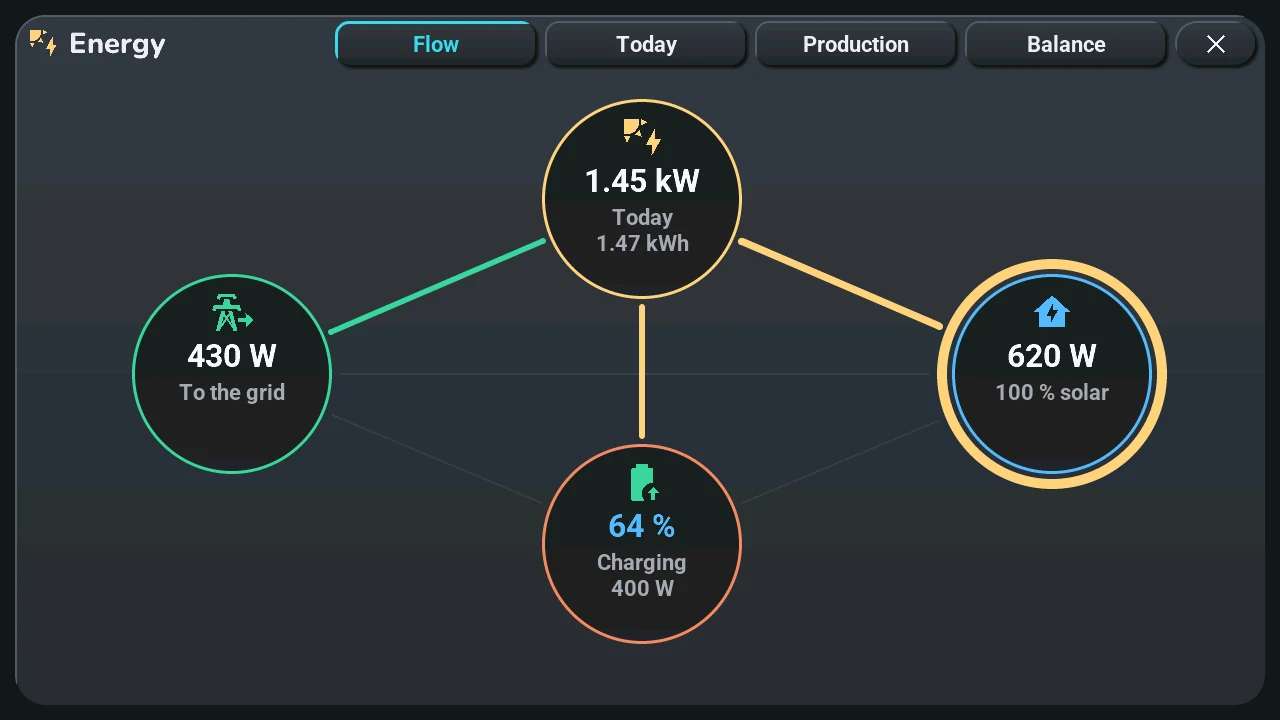
Task: Select the 64 % battery level
Action: pos(642,526)
